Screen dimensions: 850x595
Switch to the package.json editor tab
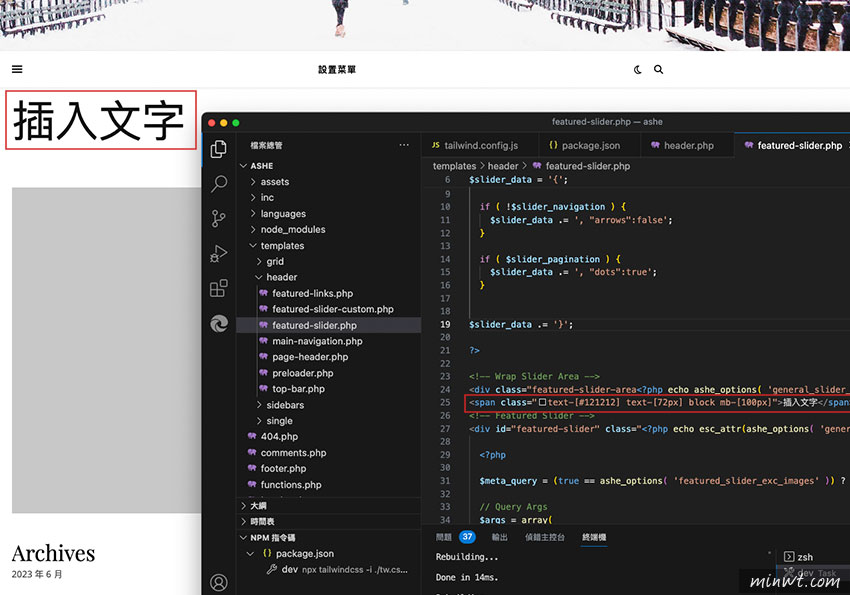(x=590, y=145)
